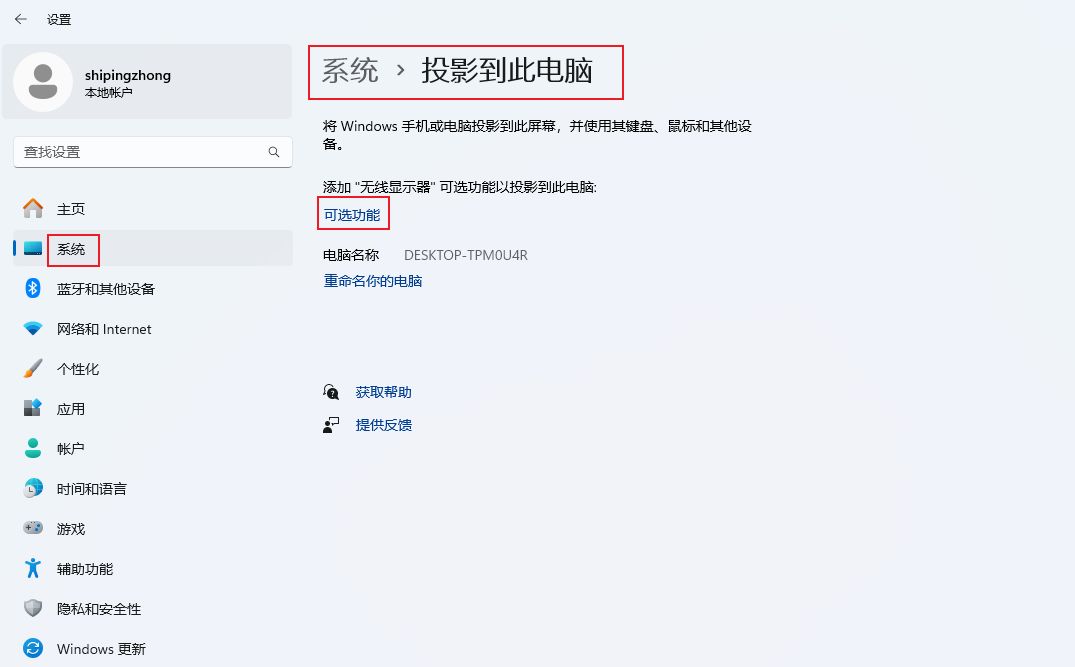Click the Accounts (帐户) person icon
The image size is (1075, 667).
click(33, 449)
